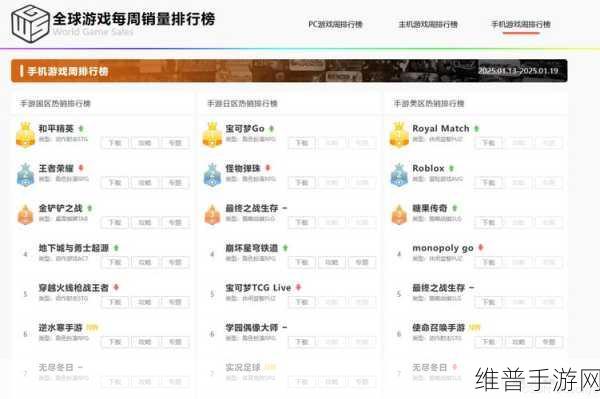Click the 全球游戏每周销量排行榜 site title
The height and width of the screenshot is (399, 600).
click(134, 19)
